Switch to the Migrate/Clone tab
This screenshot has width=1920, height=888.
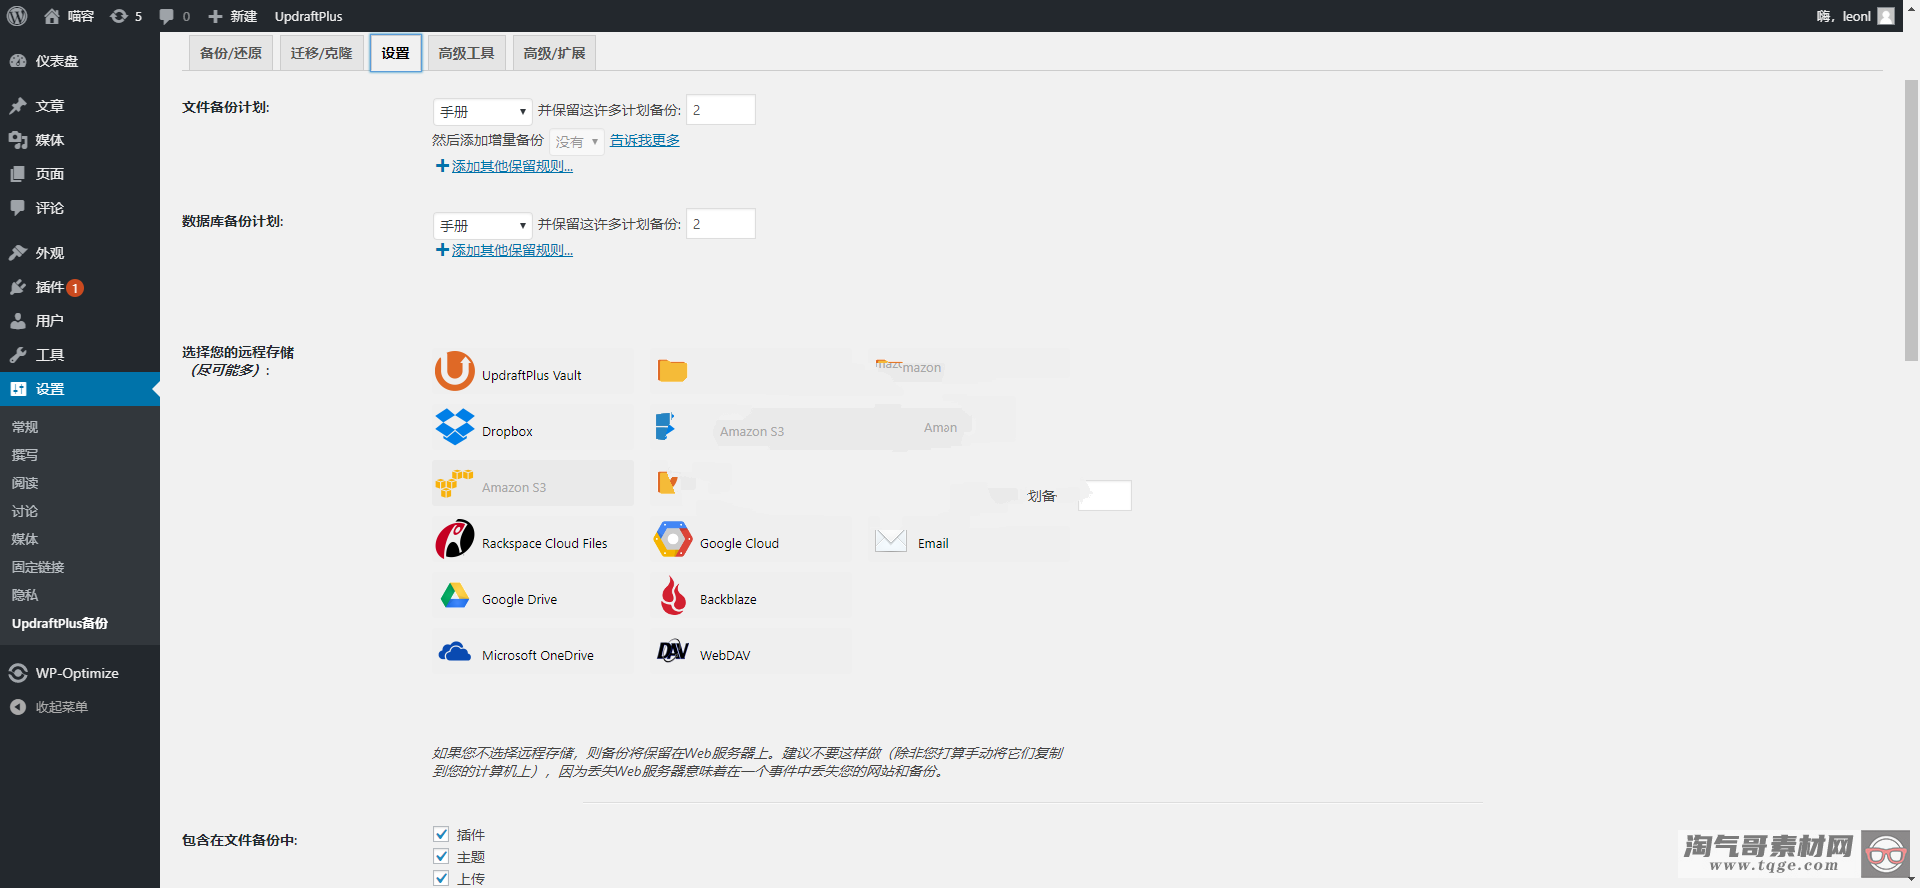coord(321,53)
